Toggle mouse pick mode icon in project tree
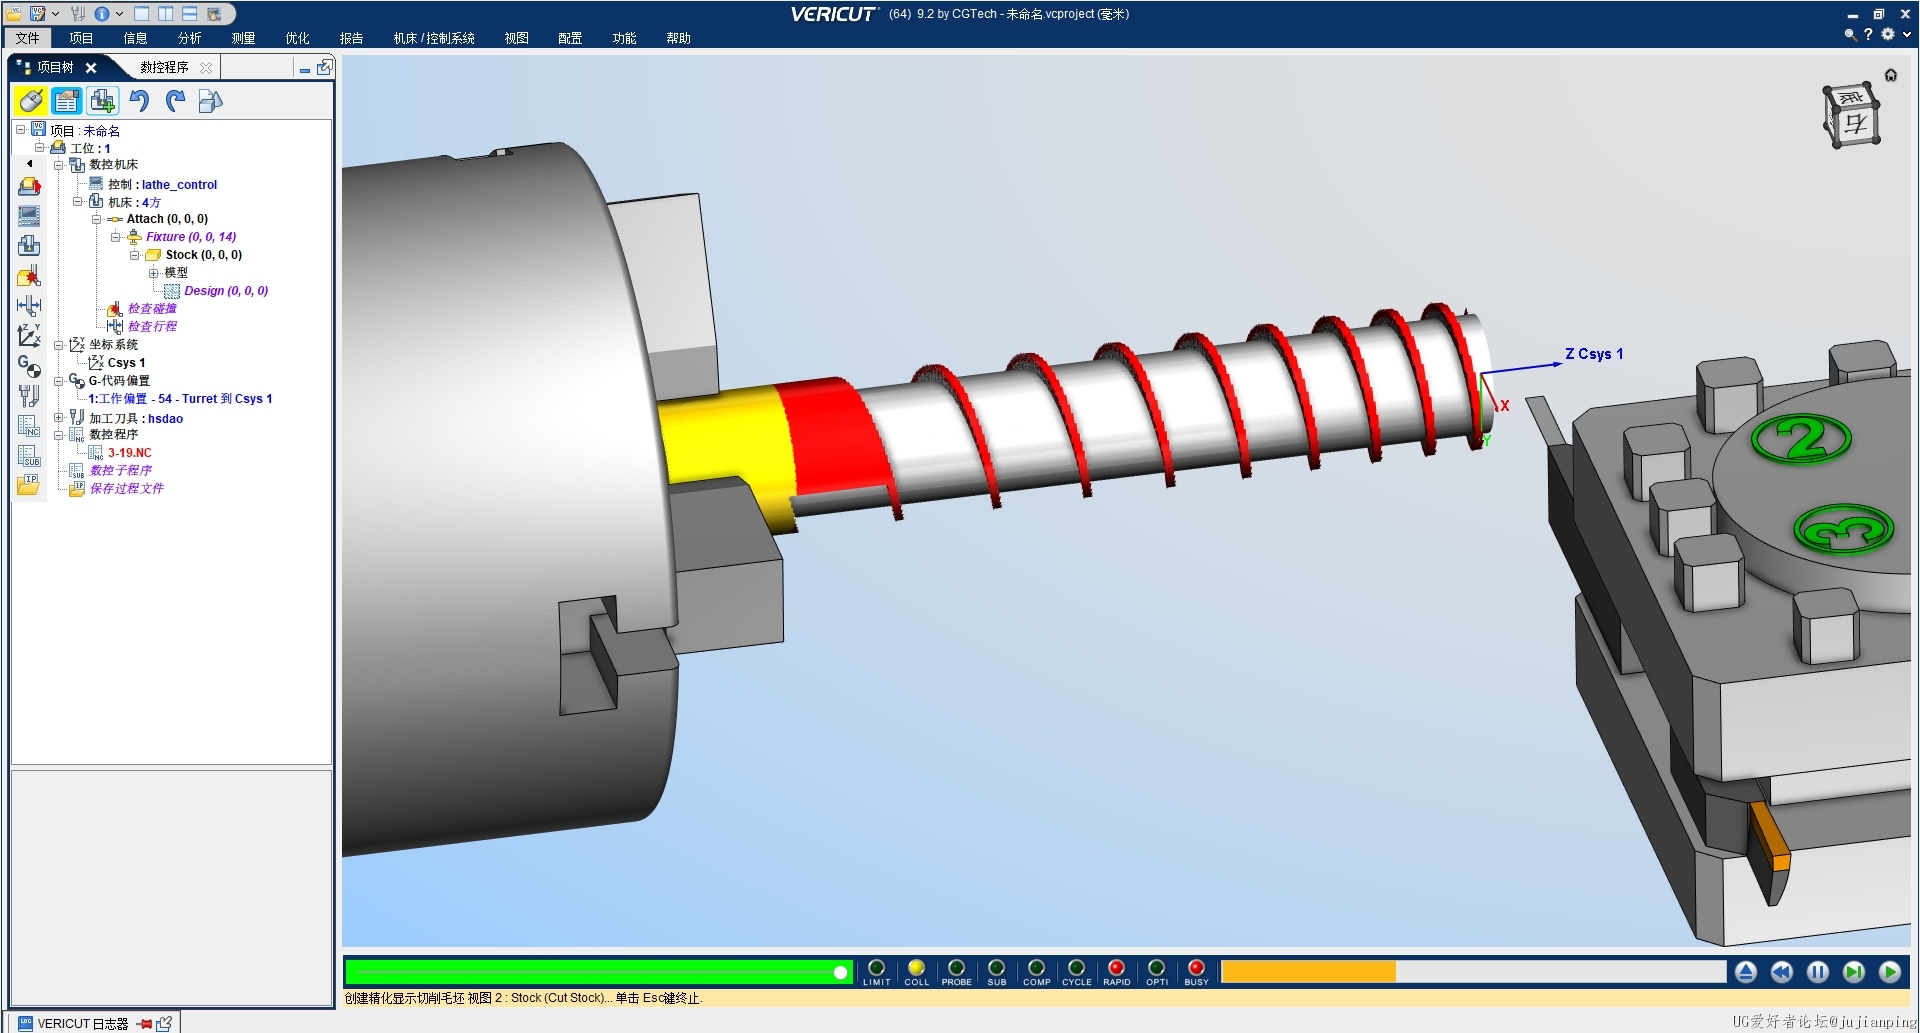 click(30, 101)
